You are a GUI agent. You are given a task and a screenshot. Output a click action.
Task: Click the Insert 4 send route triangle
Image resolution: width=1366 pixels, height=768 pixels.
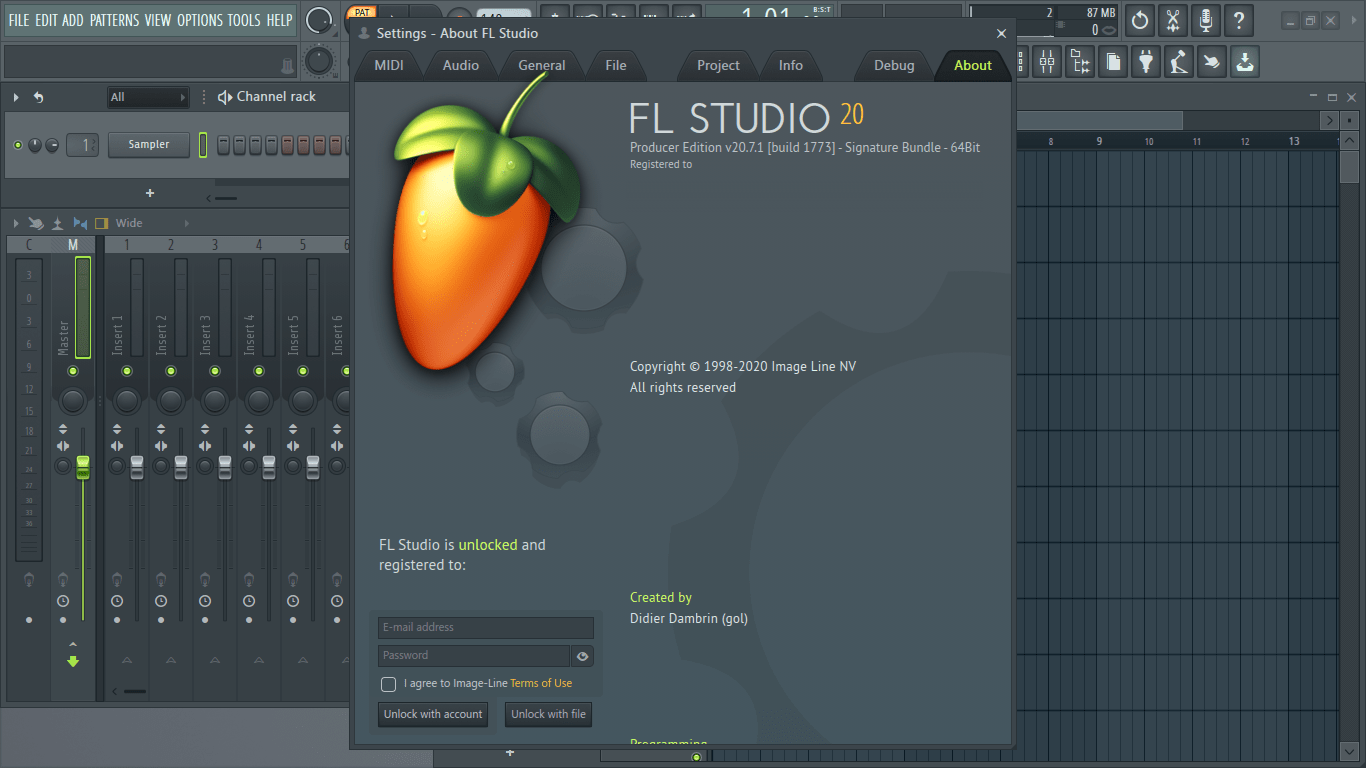258,660
